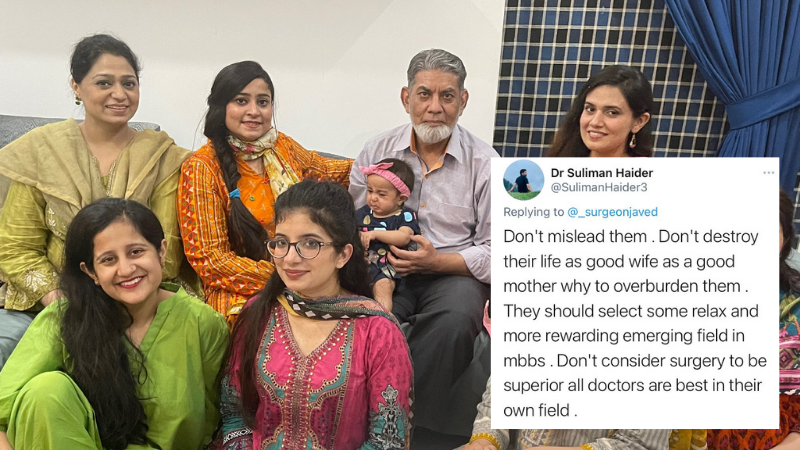Open the @_surgeonjaved mention link

[612, 212]
